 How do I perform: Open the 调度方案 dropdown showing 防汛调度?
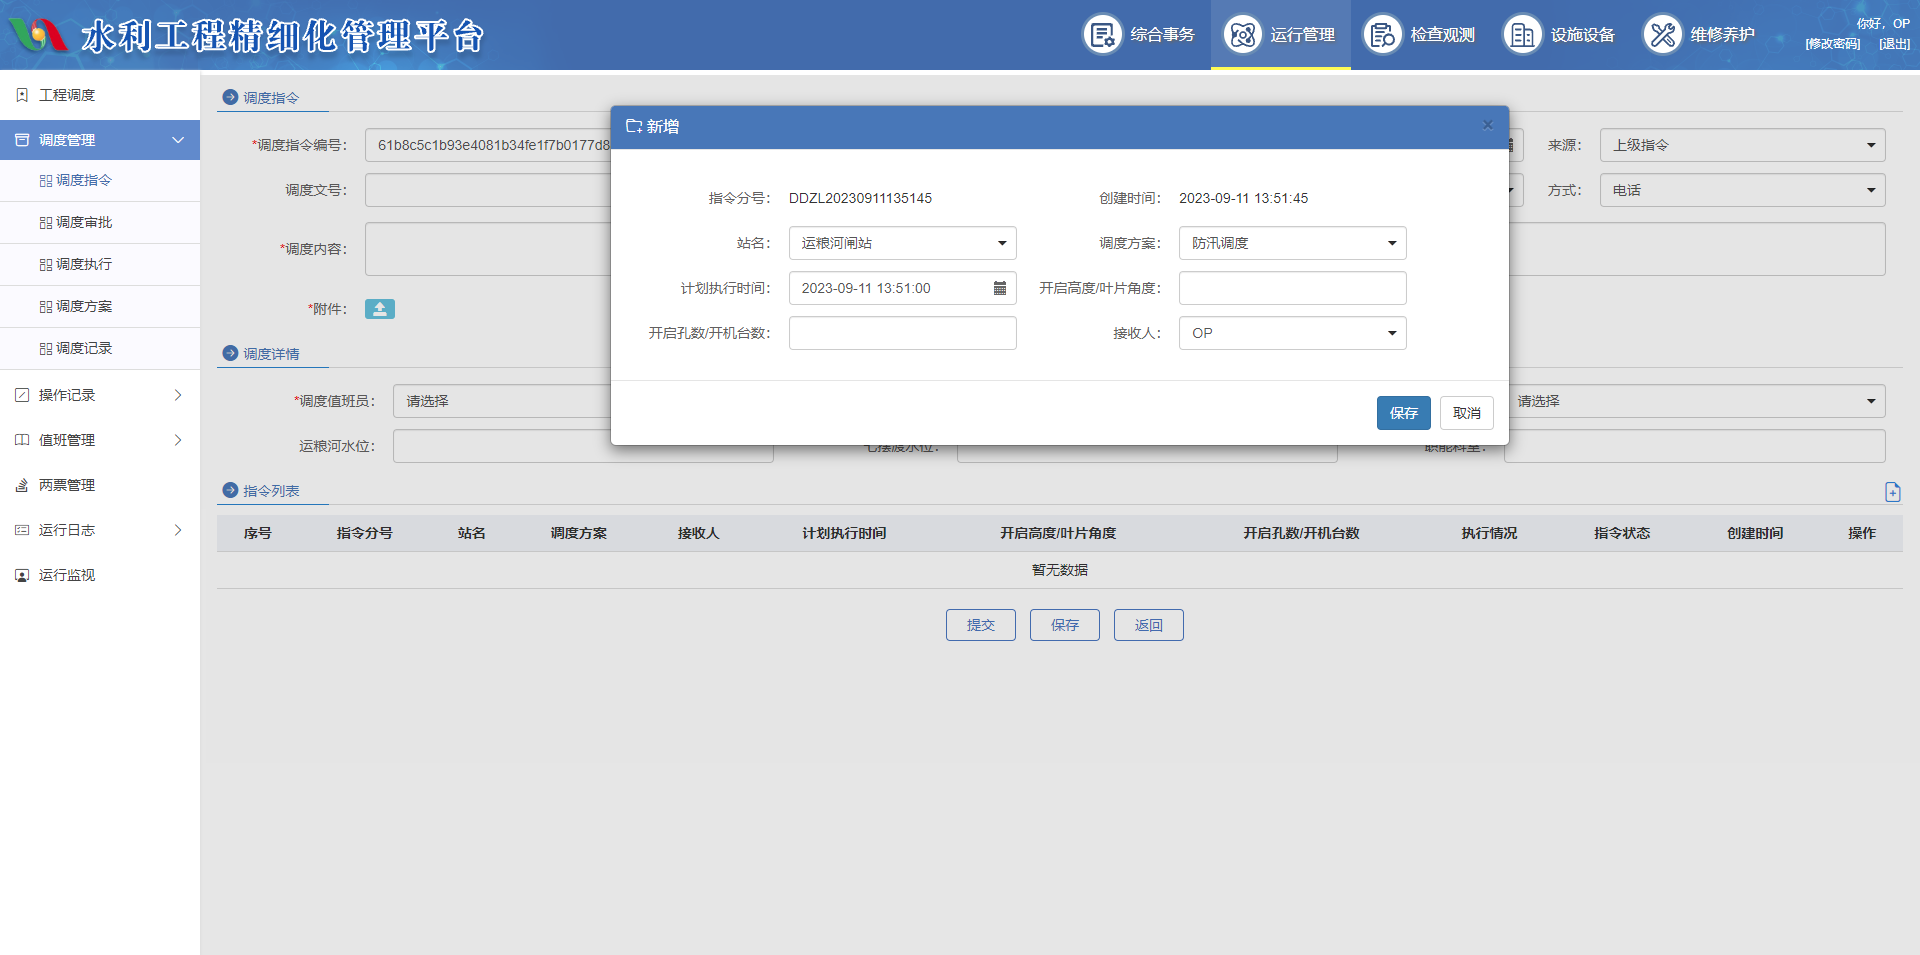pyautogui.click(x=1292, y=243)
